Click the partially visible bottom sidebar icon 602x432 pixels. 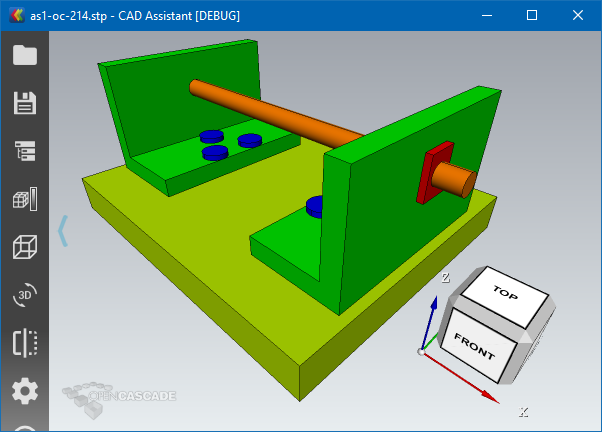[x=24, y=428]
